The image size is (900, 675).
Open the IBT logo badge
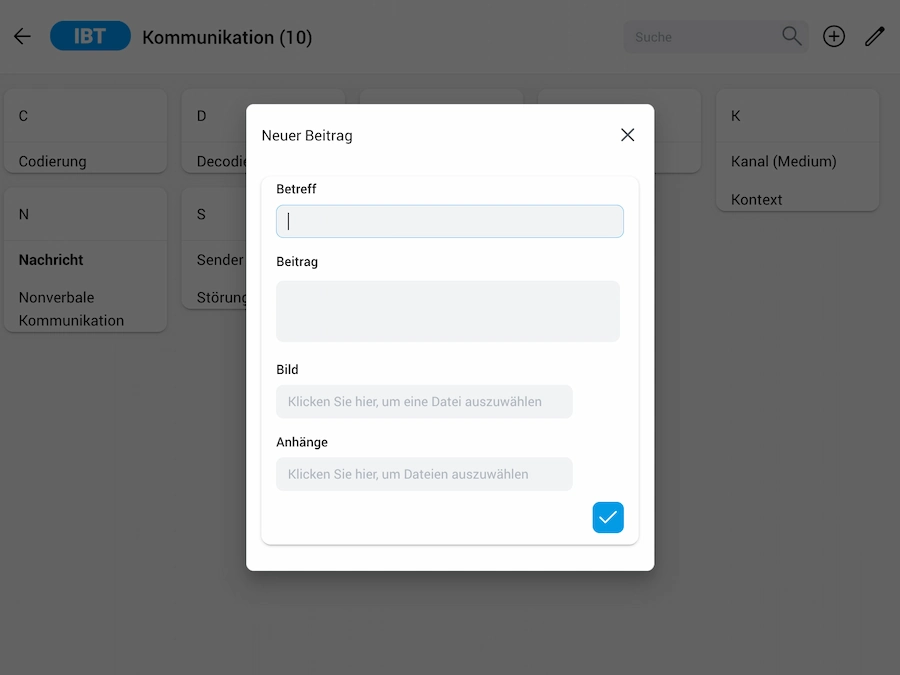coord(90,36)
